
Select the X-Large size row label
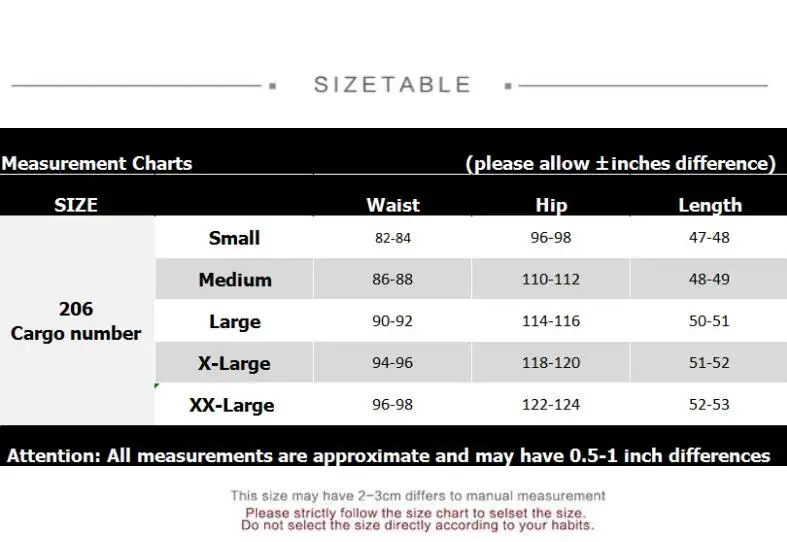[234, 363]
